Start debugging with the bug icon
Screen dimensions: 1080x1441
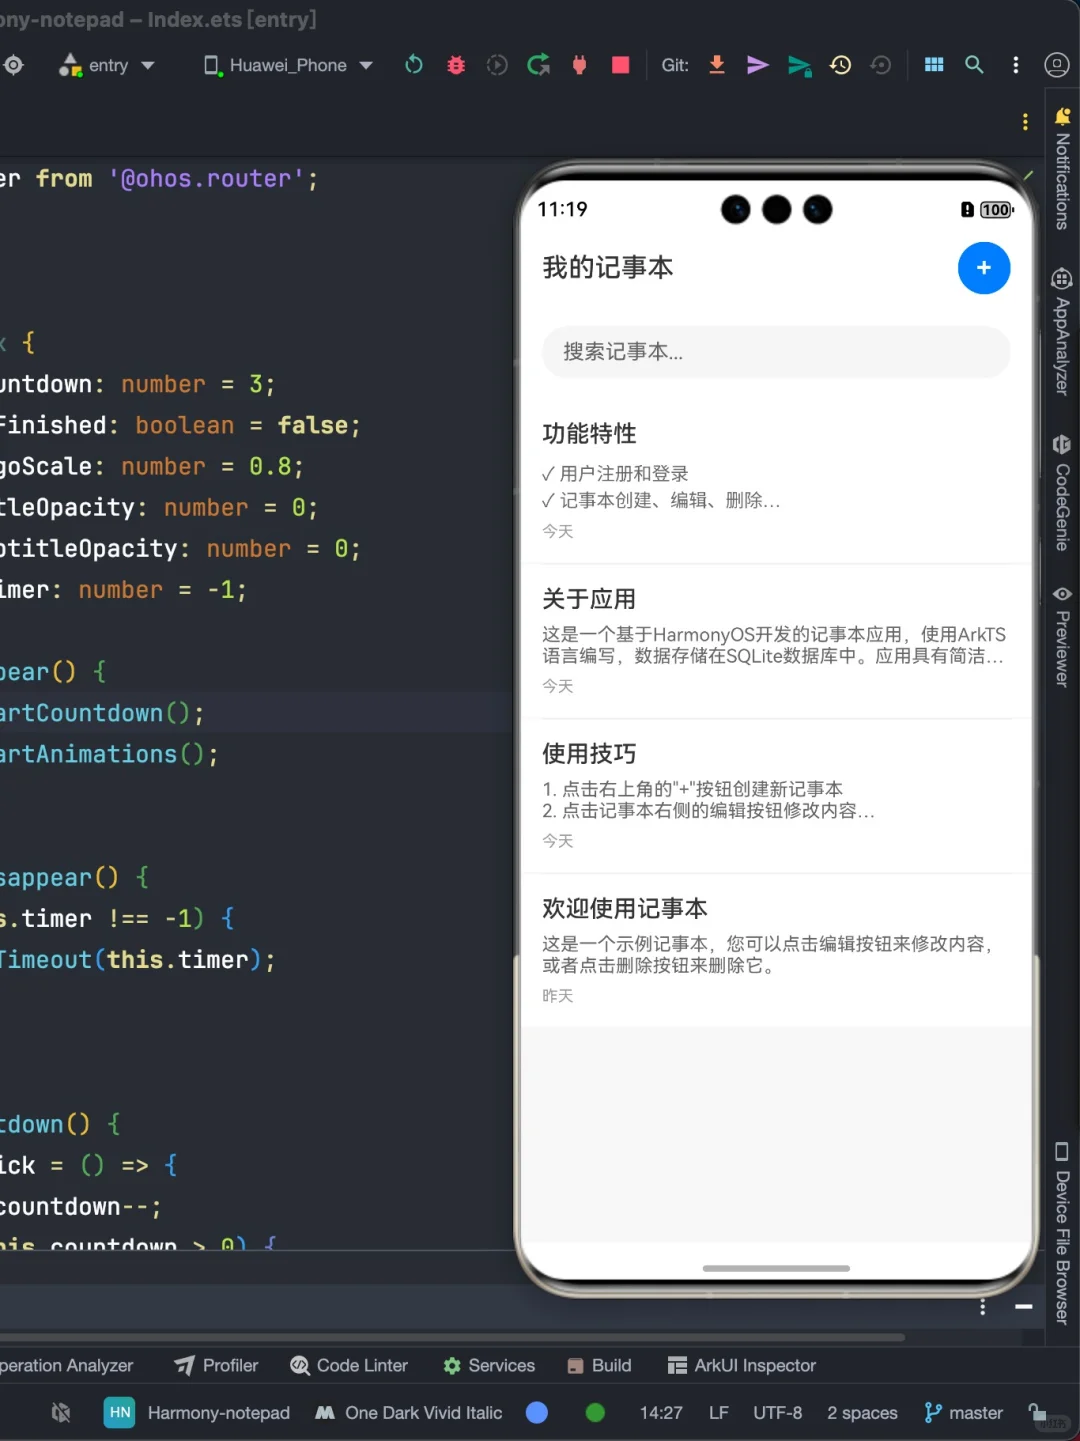pyautogui.click(x=455, y=64)
